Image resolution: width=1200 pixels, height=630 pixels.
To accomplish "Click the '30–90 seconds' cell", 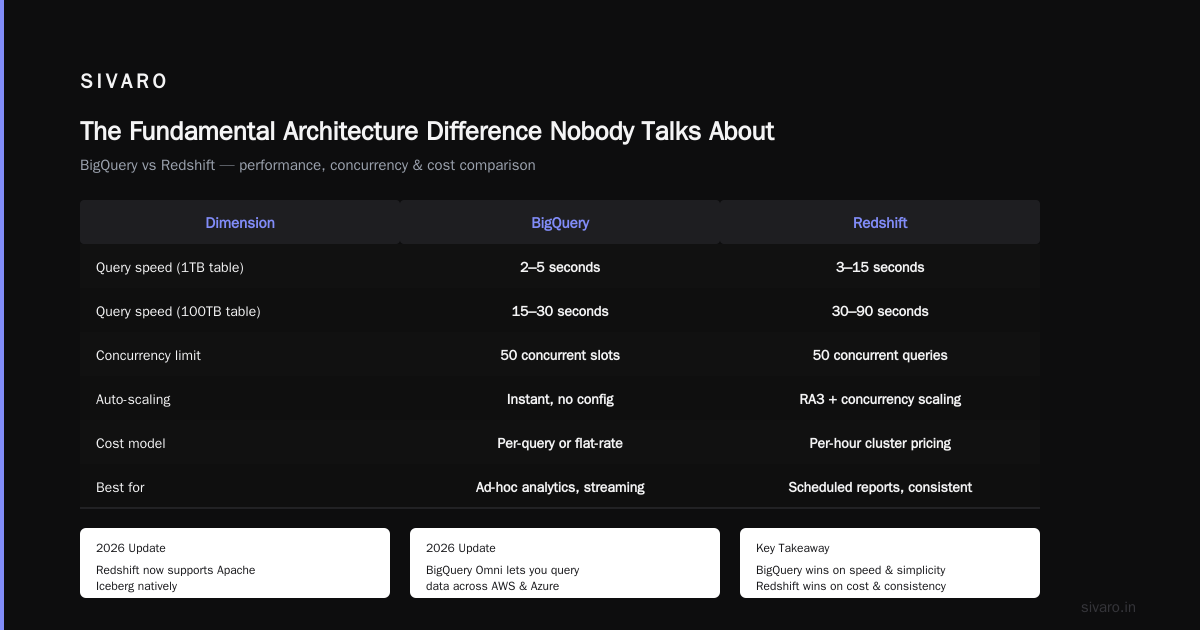I will tap(880, 311).
